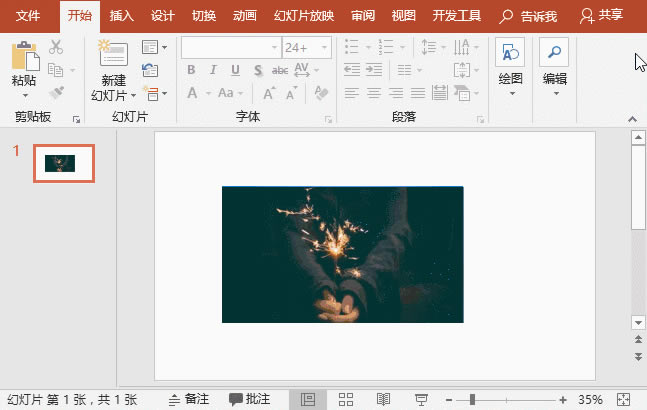Switch to Slide Sorter view in status bar
This screenshot has height=410, width=647.
pyautogui.click(x=346, y=399)
